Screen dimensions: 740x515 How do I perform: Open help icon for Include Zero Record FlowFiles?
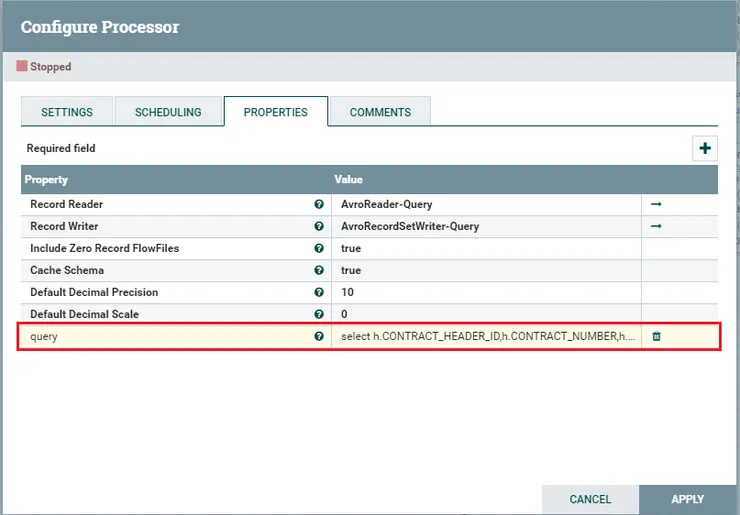pos(319,248)
